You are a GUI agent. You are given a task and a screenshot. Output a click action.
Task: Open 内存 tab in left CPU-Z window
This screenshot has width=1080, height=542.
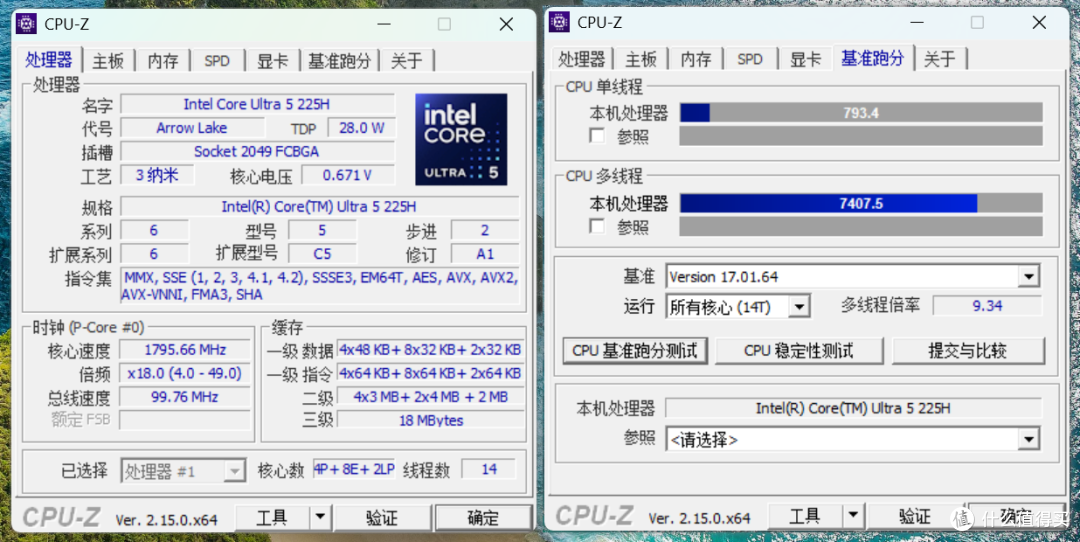tap(163, 61)
